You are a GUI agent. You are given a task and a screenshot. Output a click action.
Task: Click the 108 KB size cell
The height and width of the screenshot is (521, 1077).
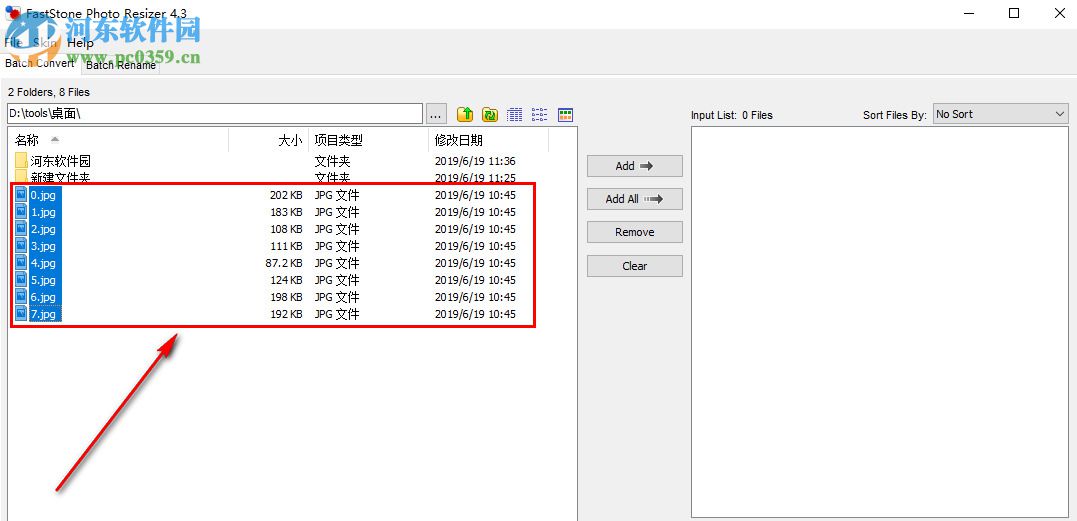coord(286,229)
